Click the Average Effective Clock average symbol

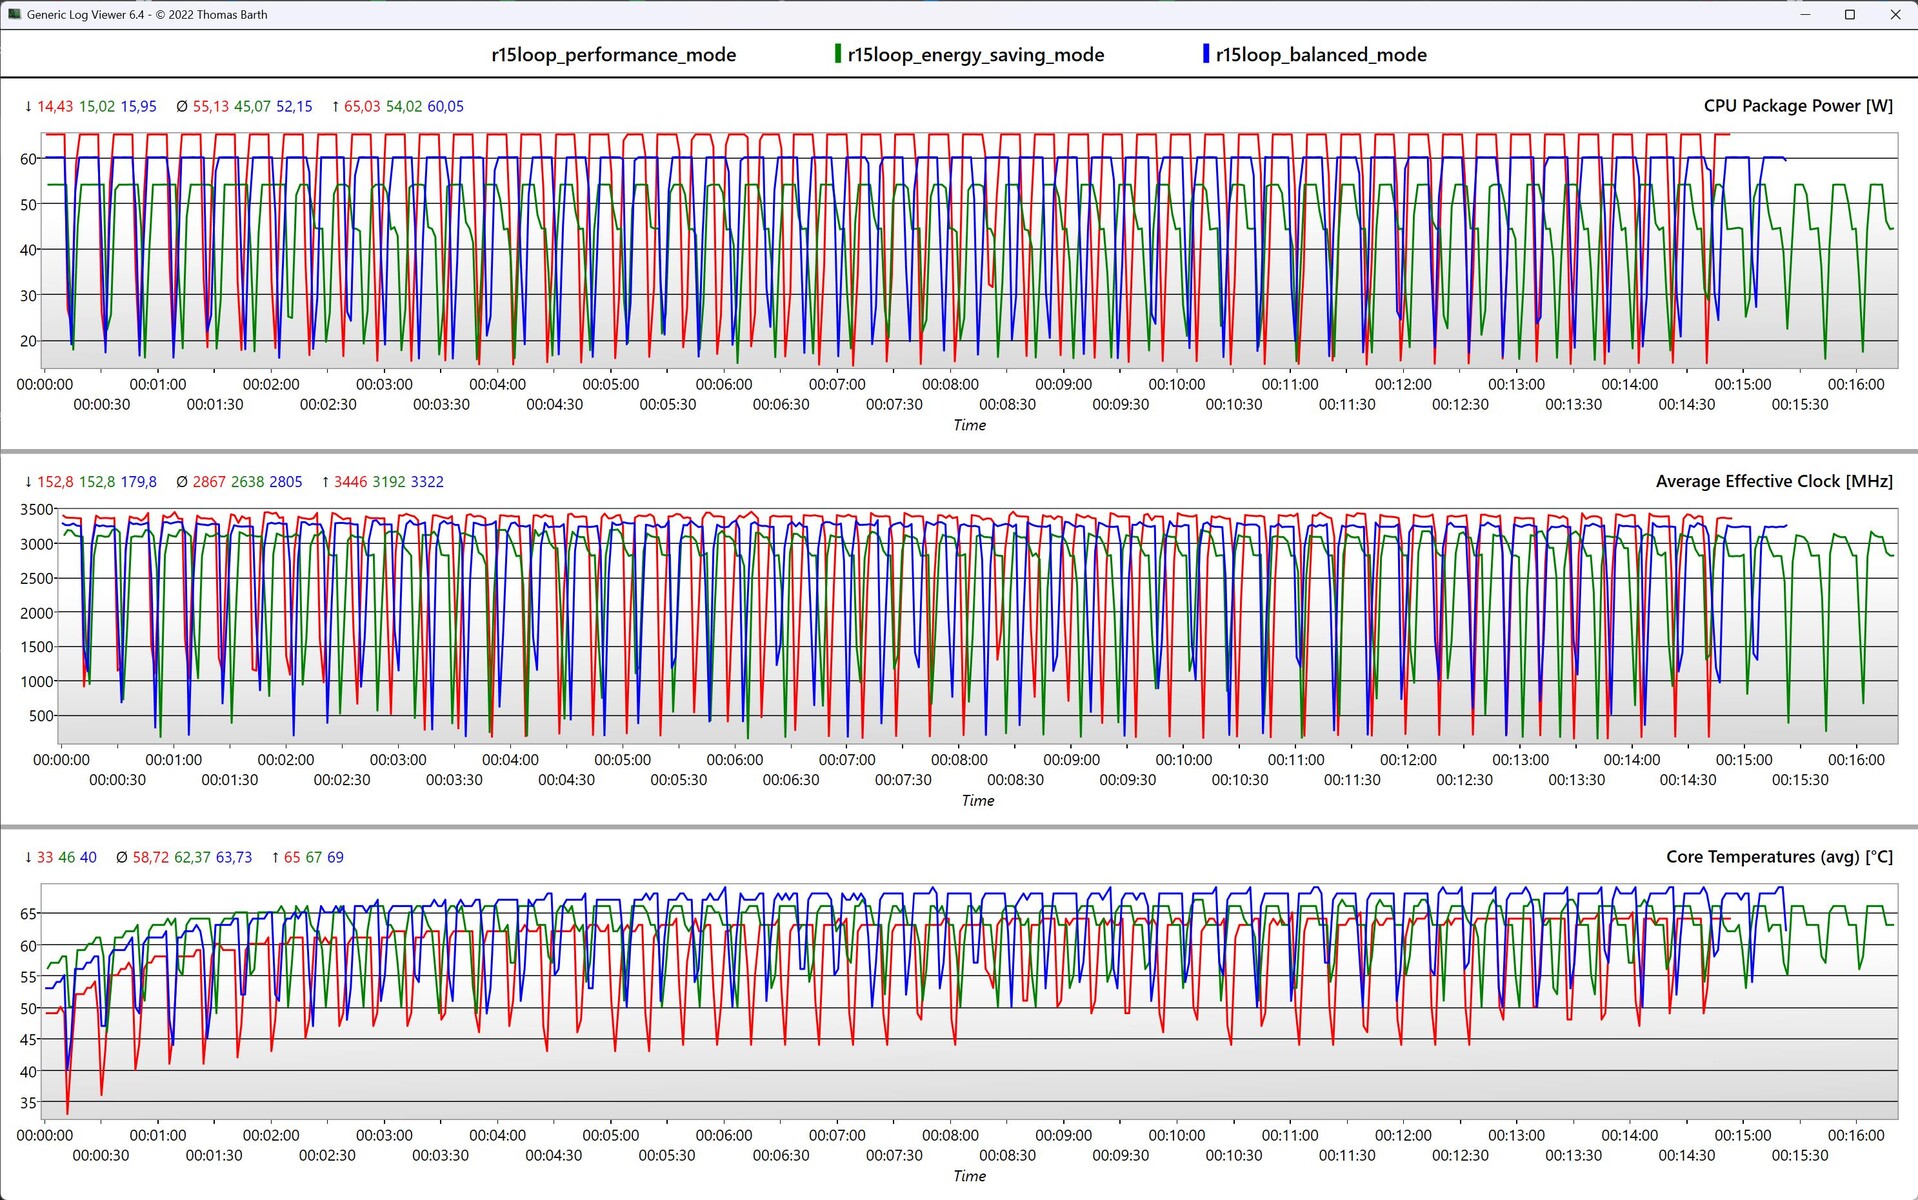(x=181, y=482)
